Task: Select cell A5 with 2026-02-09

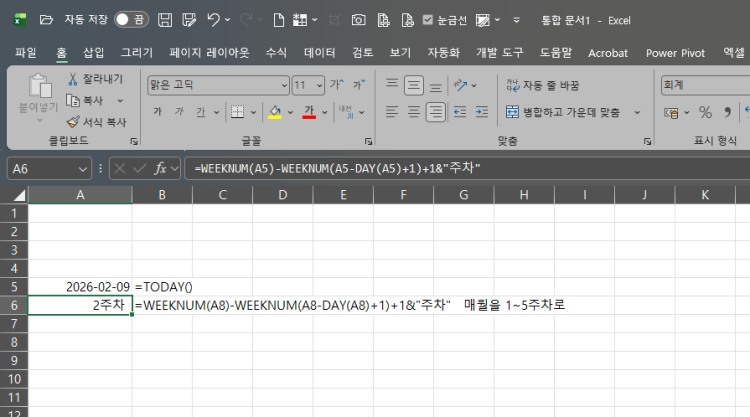Action: [x=80, y=286]
